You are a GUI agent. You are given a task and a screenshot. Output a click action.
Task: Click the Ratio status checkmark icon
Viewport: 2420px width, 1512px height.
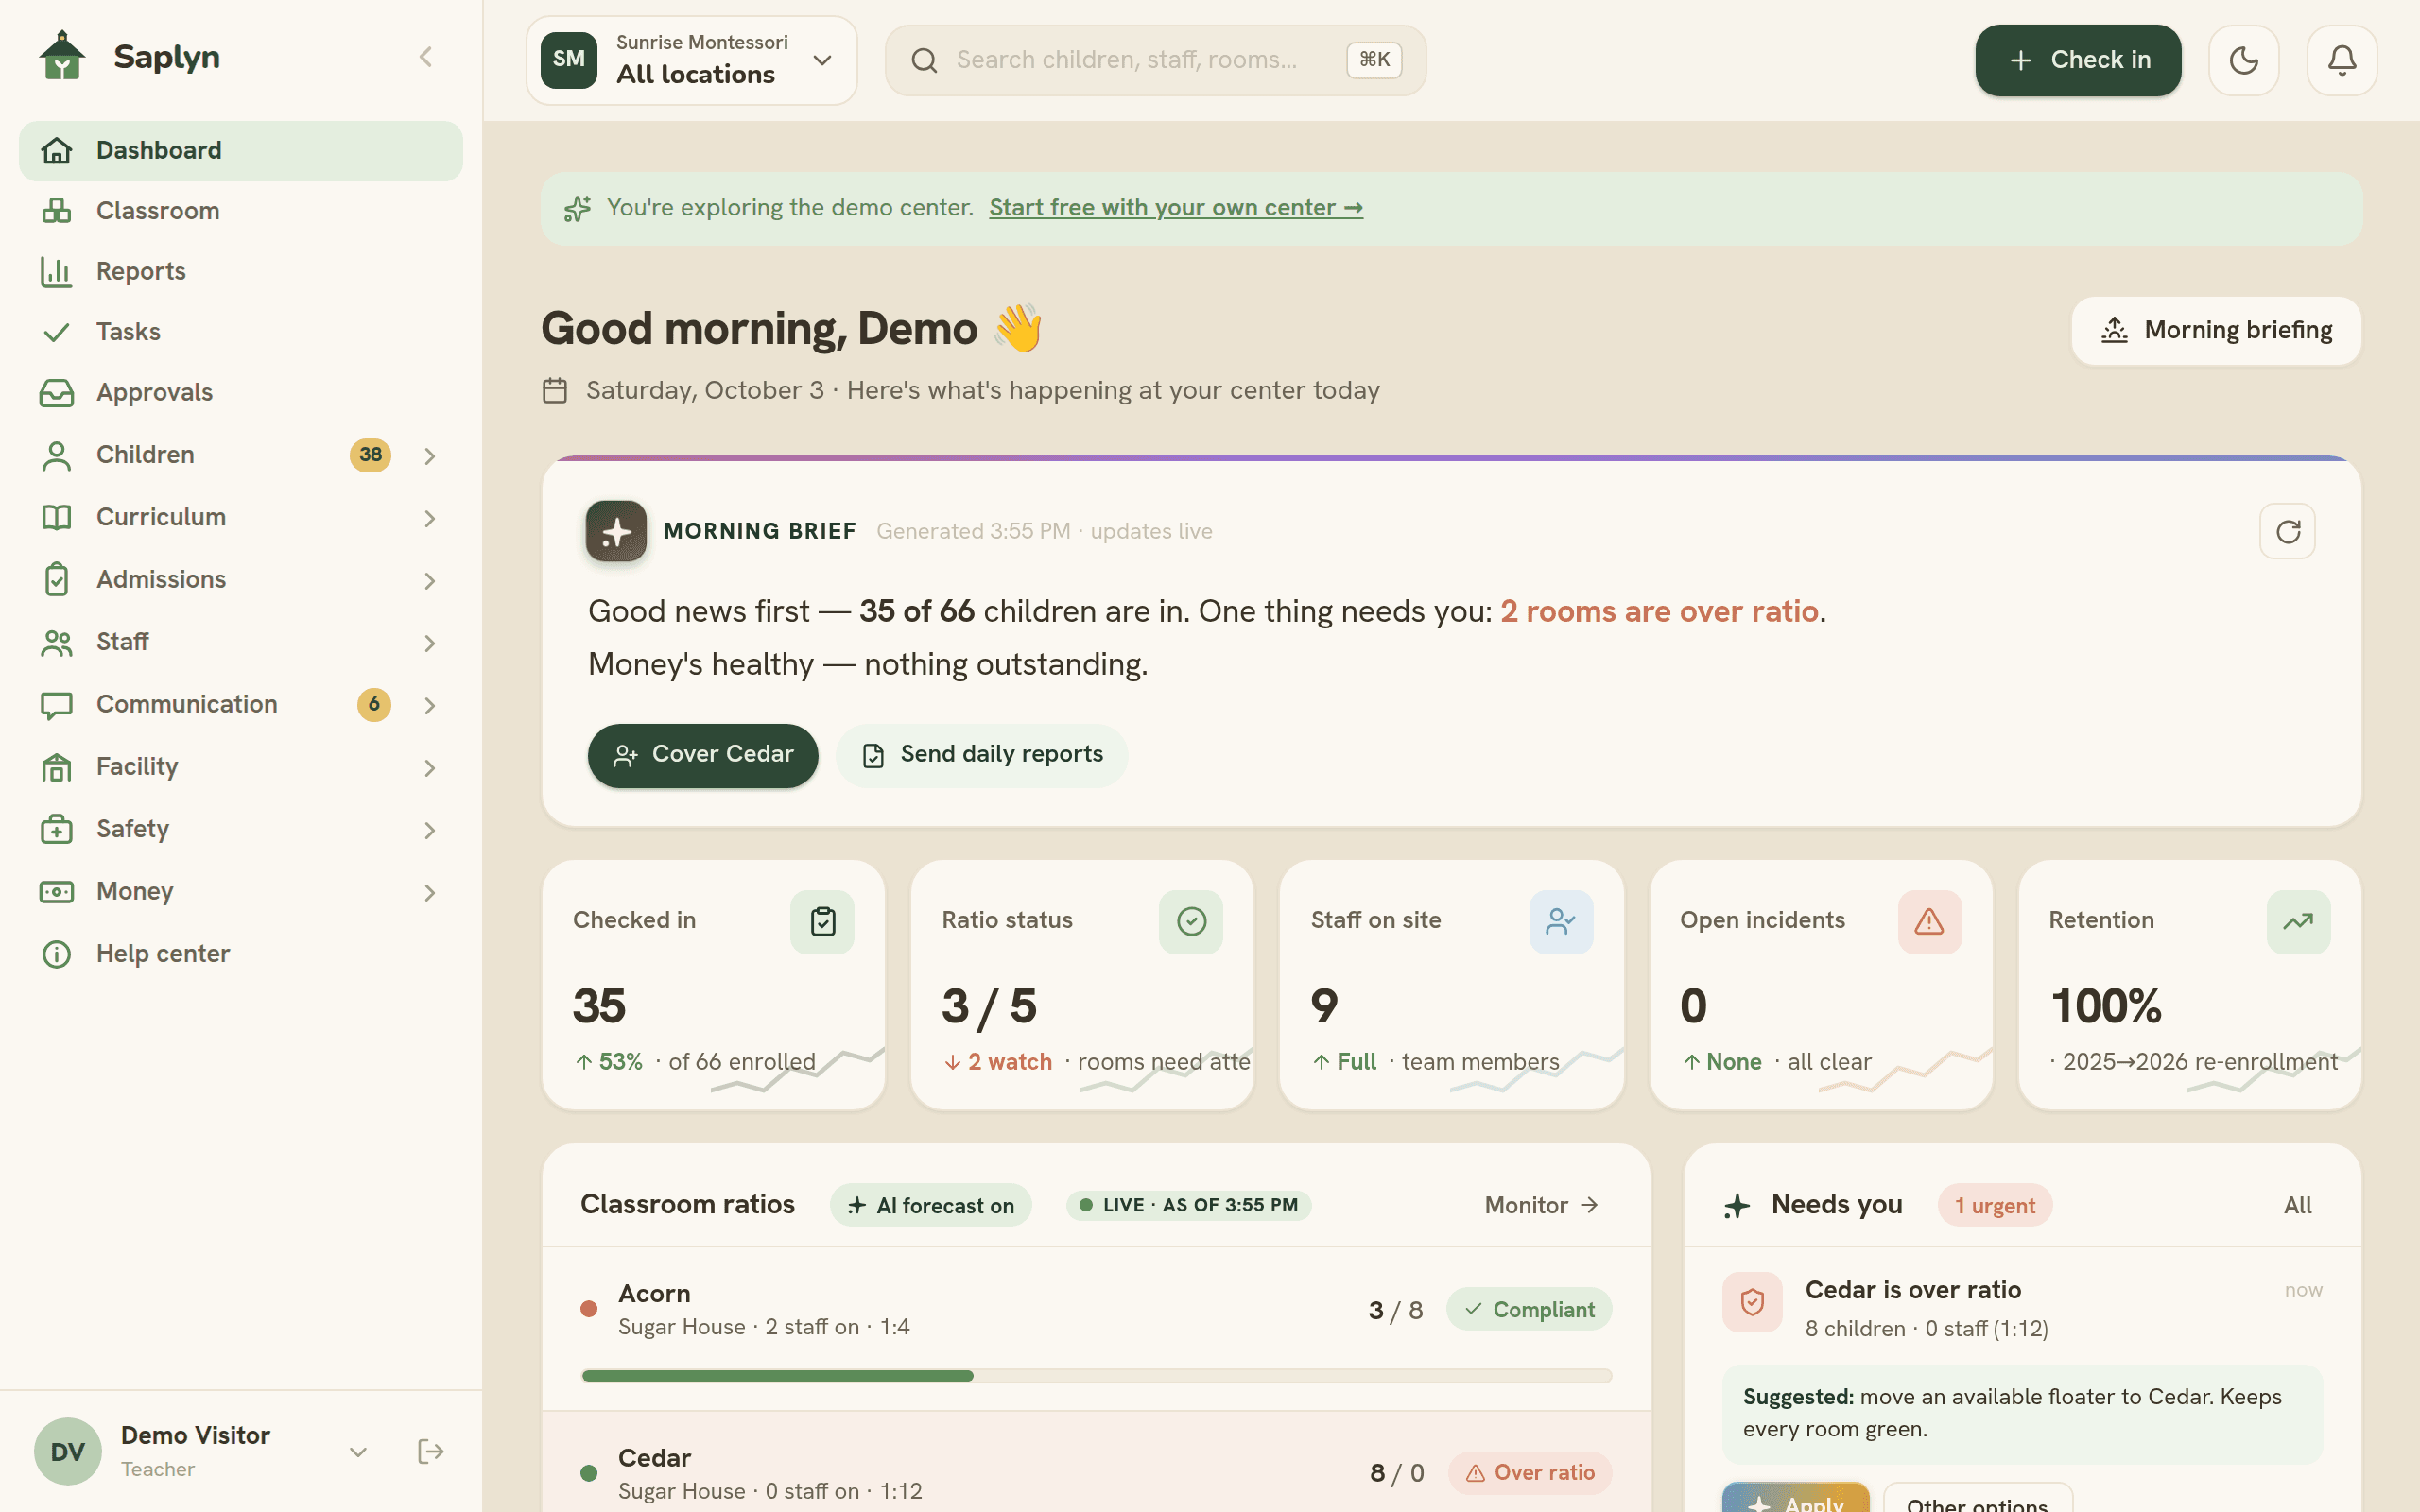pyautogui.click(x=1191, y=921)
